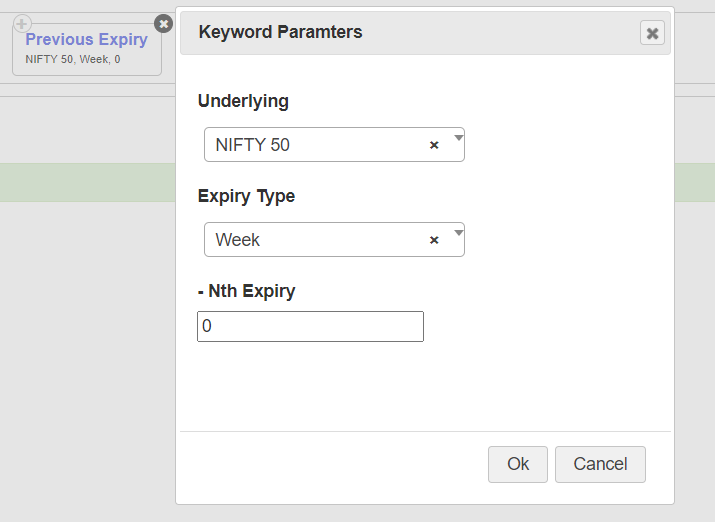Click the 'NIFTY 50, Week, 0' parameter summary
This screenshot has width=715, height=522.
[73, 59]
